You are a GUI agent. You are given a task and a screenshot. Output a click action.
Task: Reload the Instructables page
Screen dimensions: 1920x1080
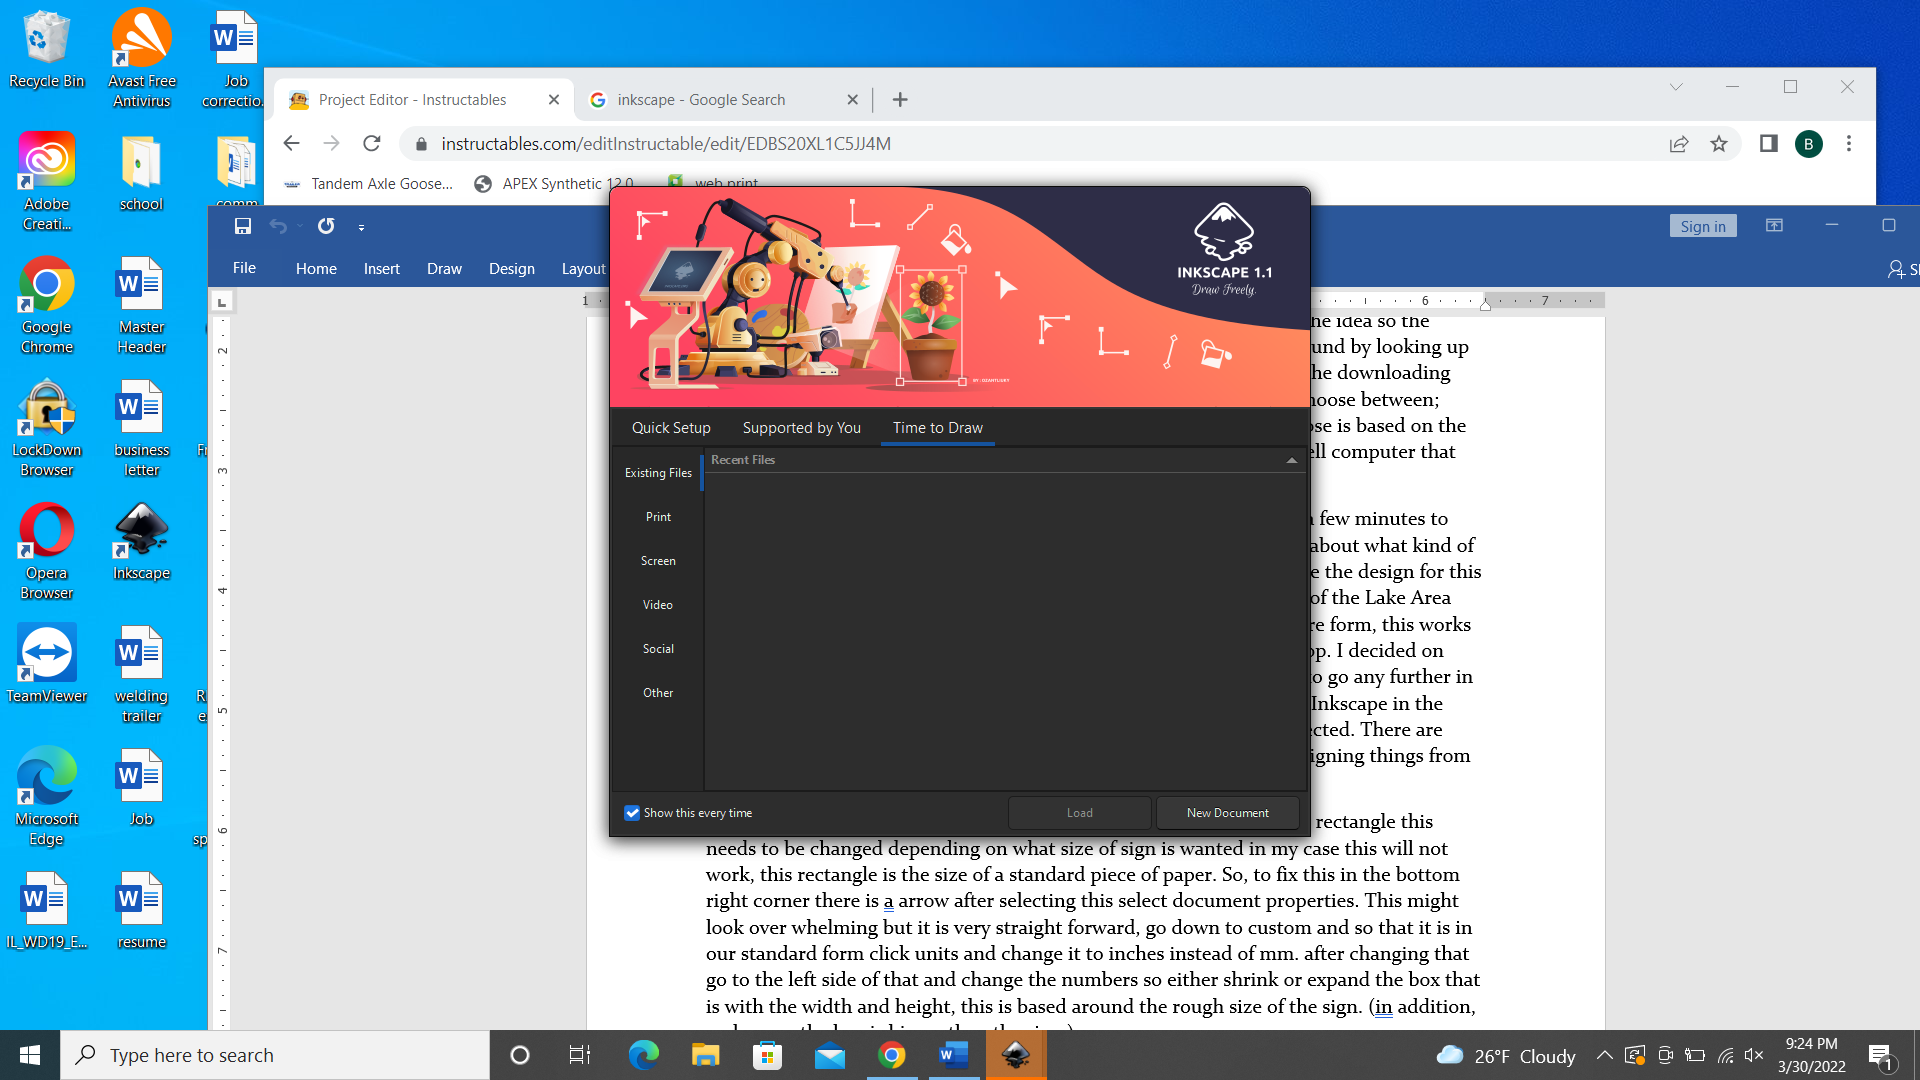point(372,143)
